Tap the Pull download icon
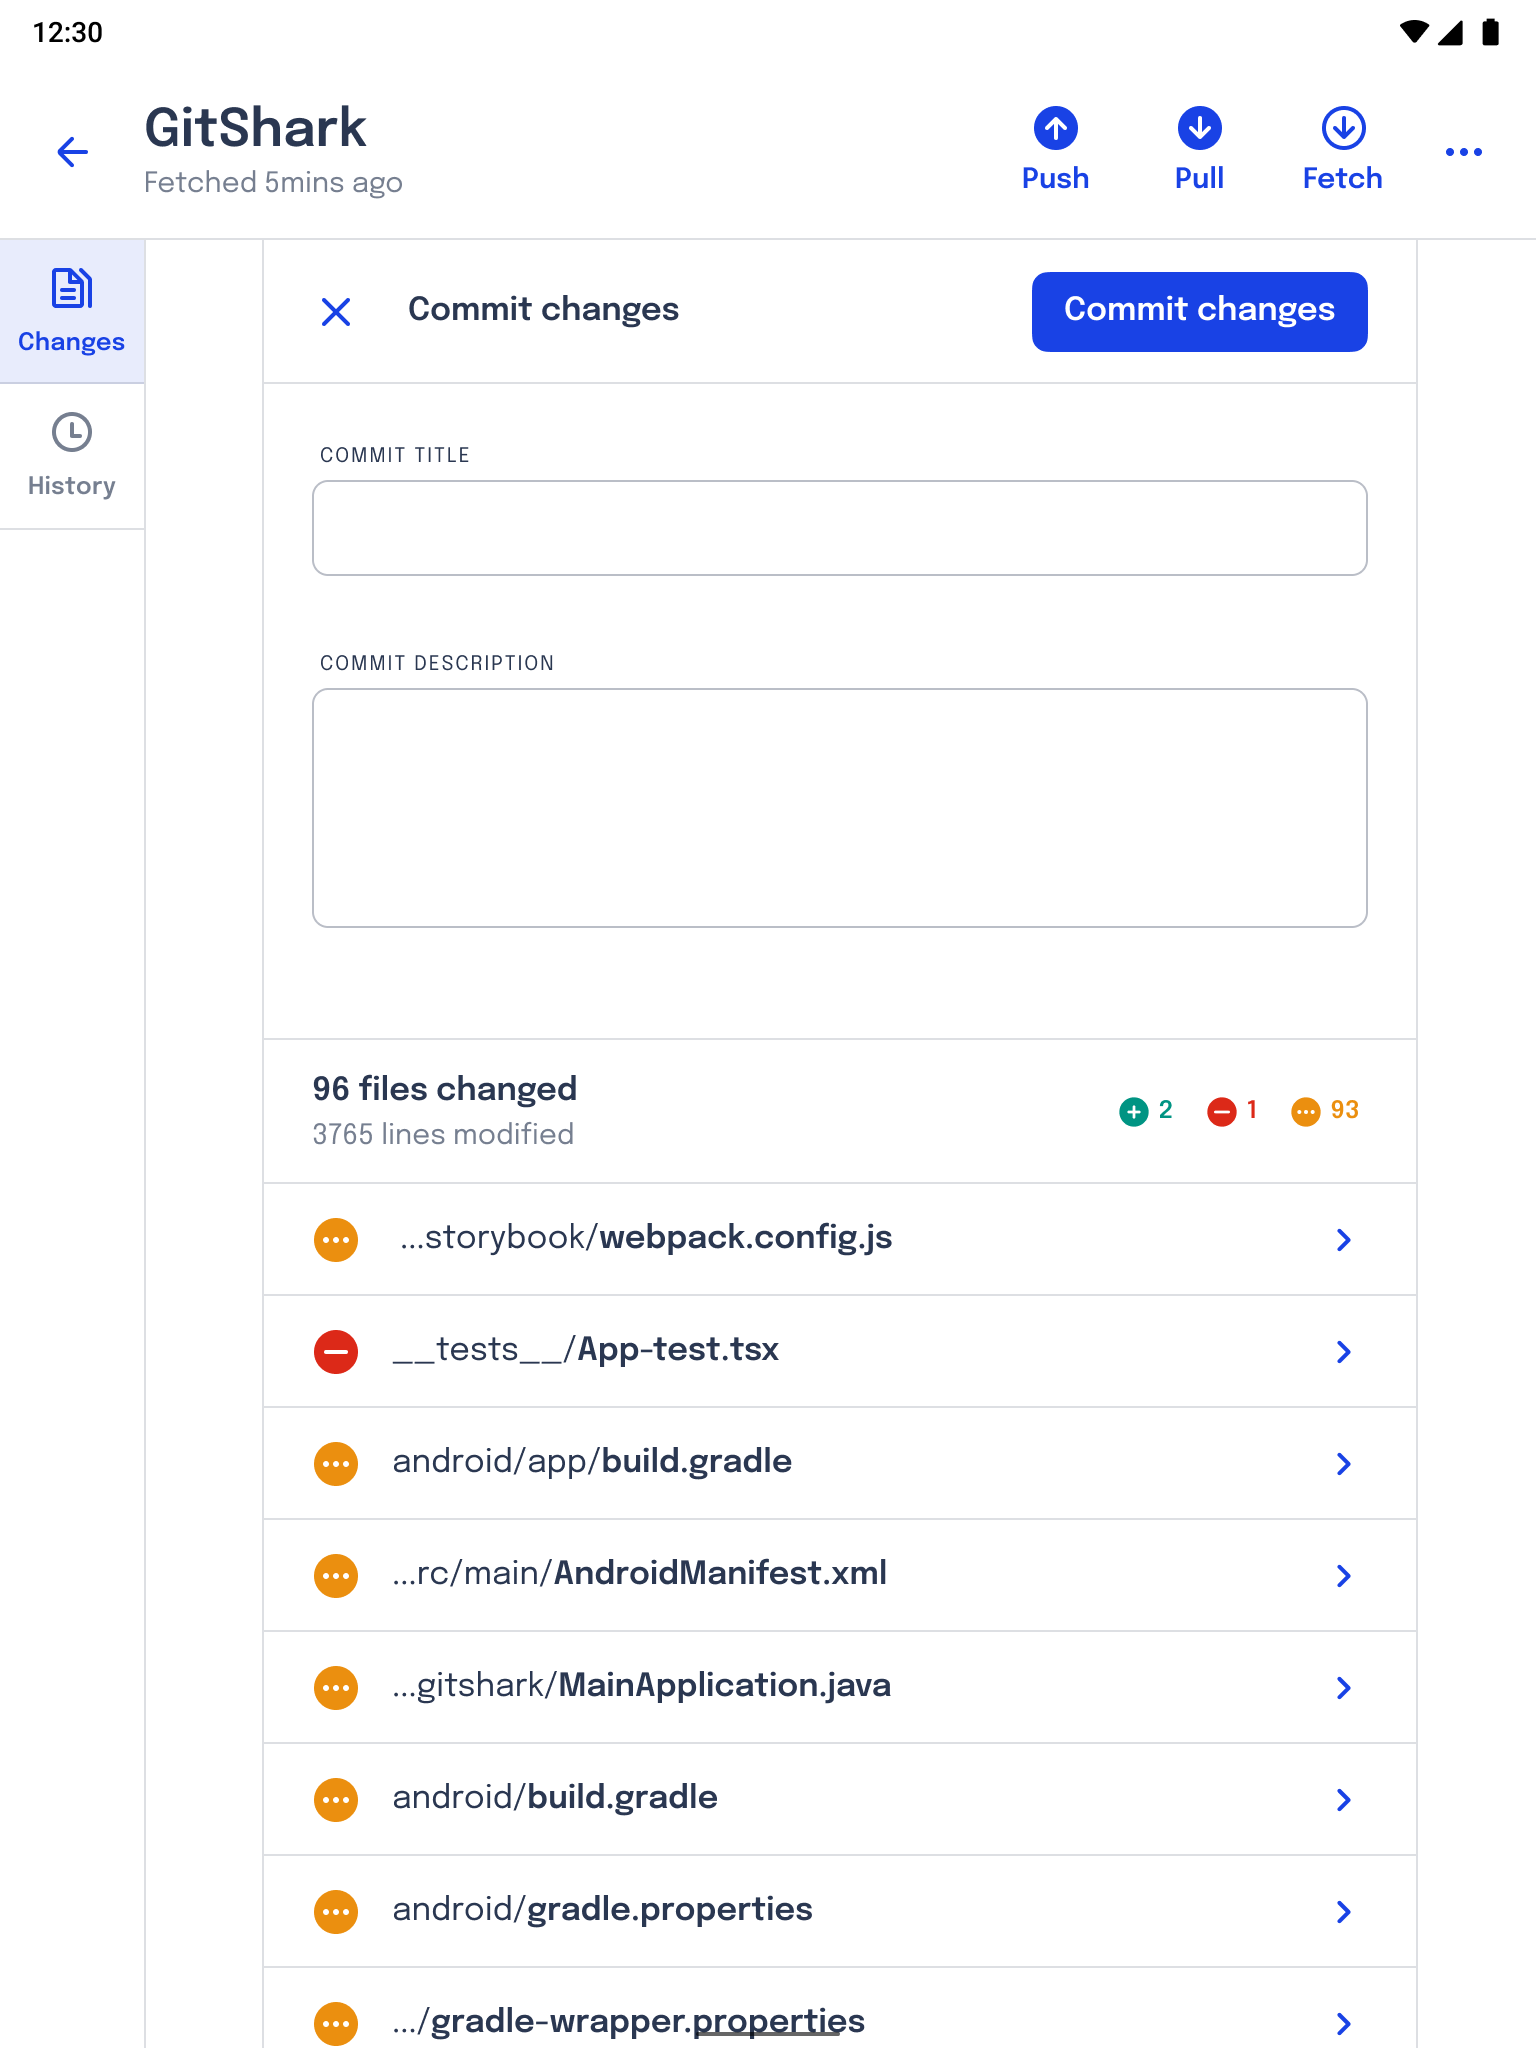The width and height of the screenshot is (1536, 2048). click(1199, 128)
